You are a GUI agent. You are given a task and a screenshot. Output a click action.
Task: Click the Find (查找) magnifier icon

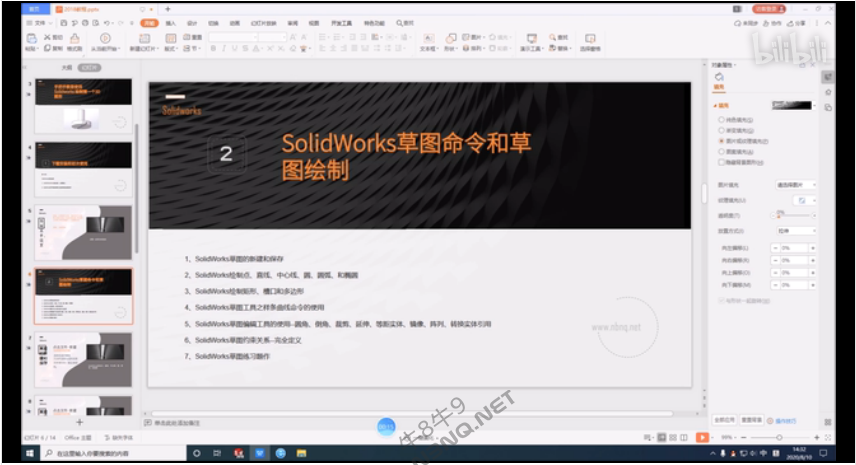[552, 37]
